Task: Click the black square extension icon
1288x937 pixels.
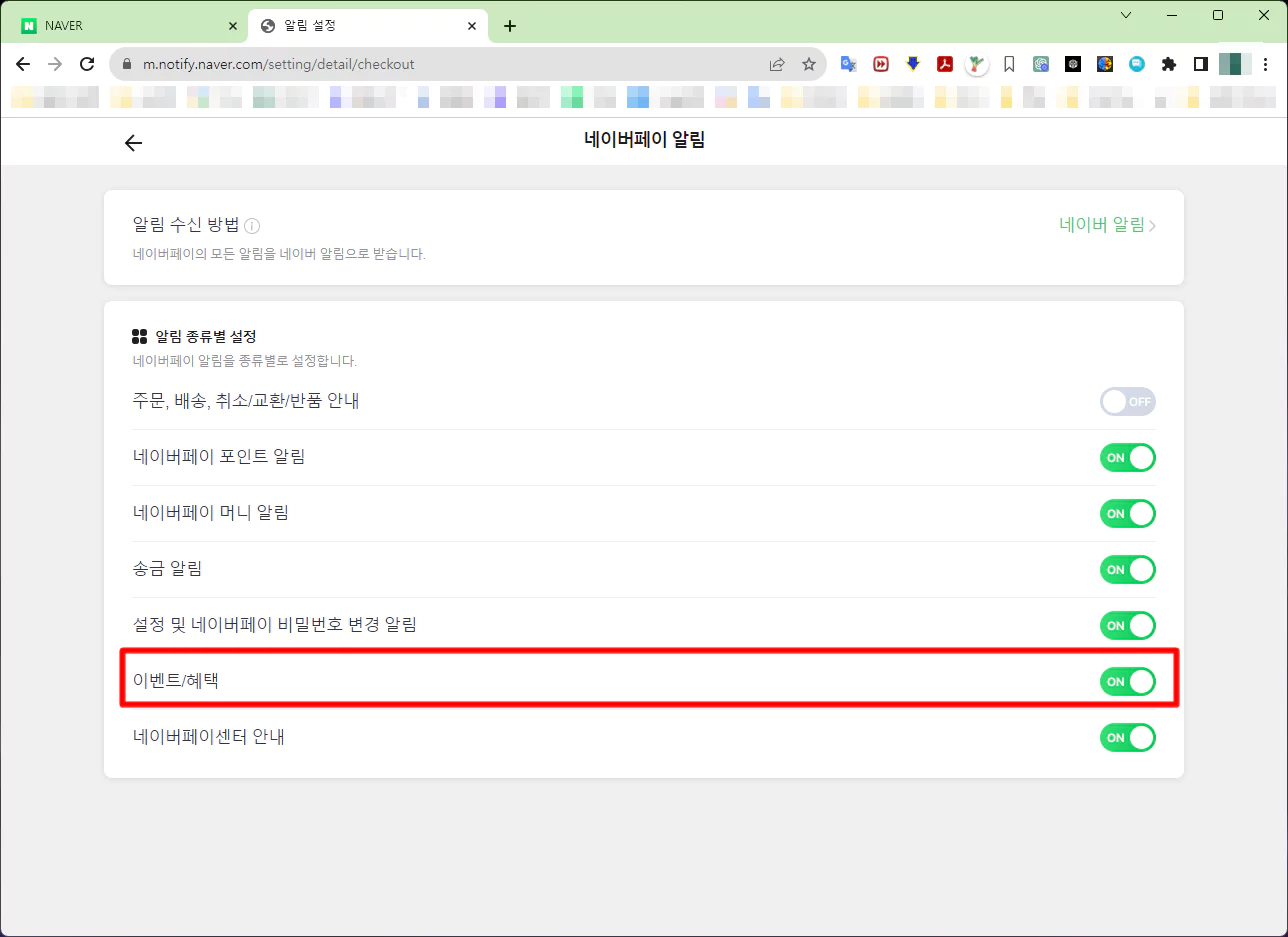Action: coord(1073,64)
